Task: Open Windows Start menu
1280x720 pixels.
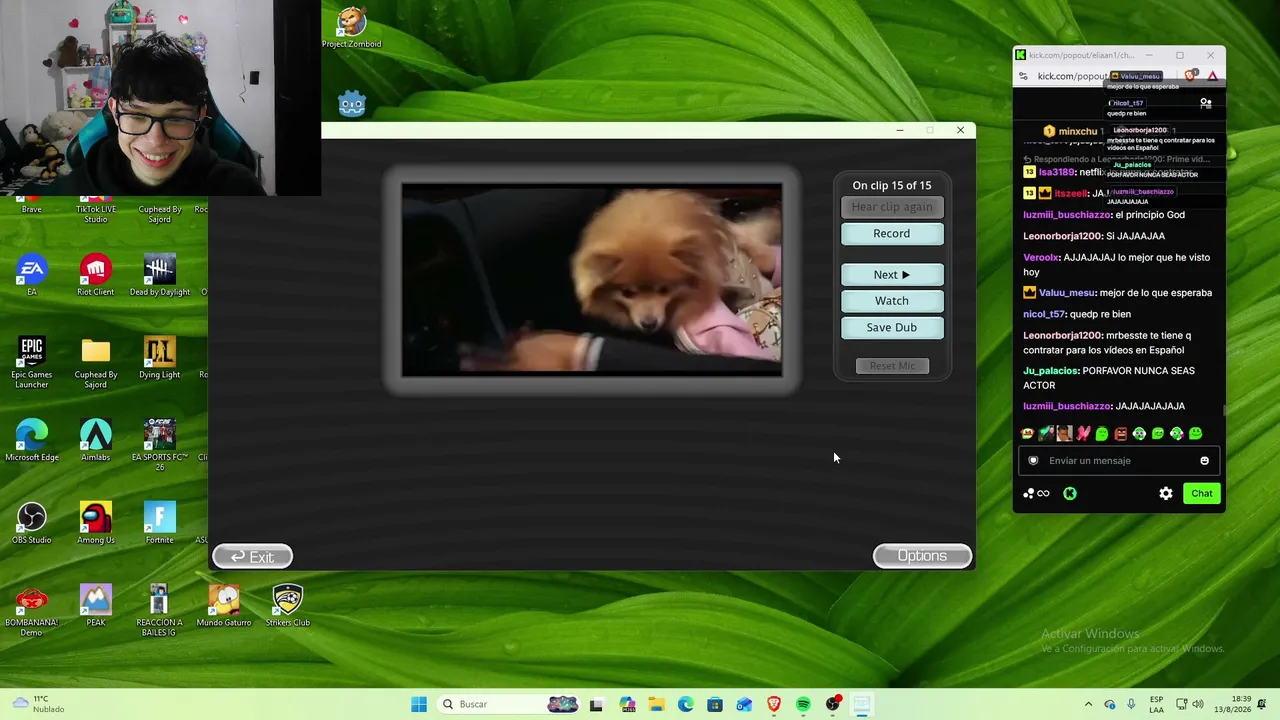Action: (419, 704)
